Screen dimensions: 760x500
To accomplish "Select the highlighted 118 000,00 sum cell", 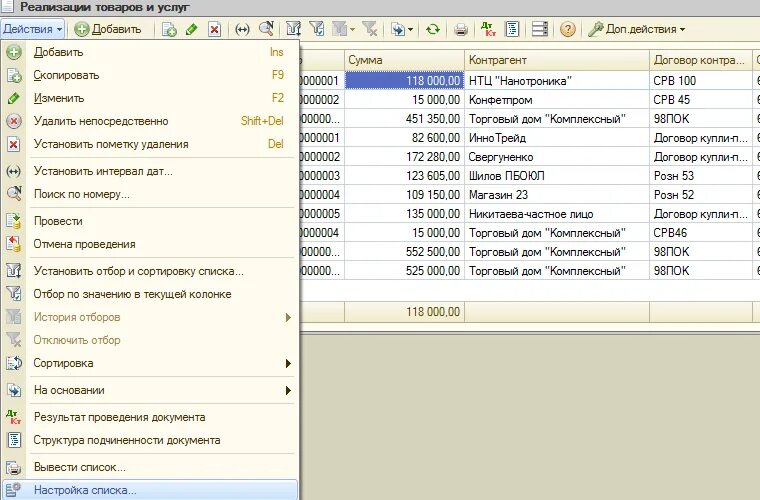I will point(404,80).
